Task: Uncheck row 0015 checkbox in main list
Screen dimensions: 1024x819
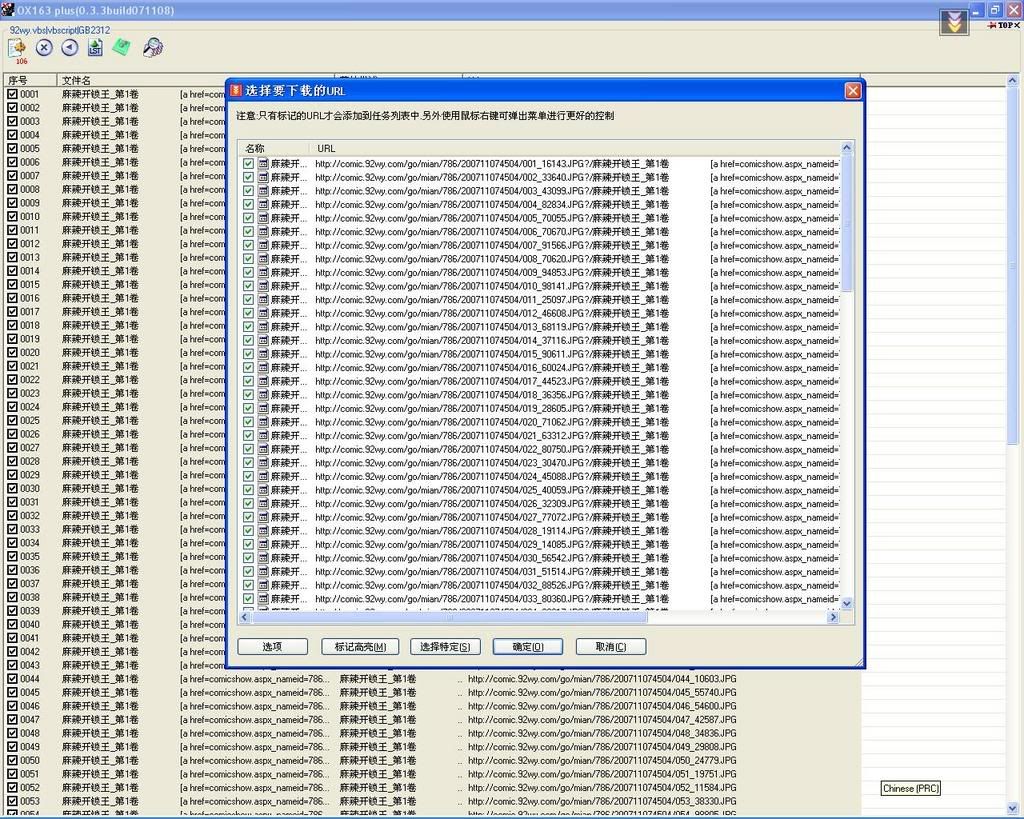Action: [x=12, y=285]
